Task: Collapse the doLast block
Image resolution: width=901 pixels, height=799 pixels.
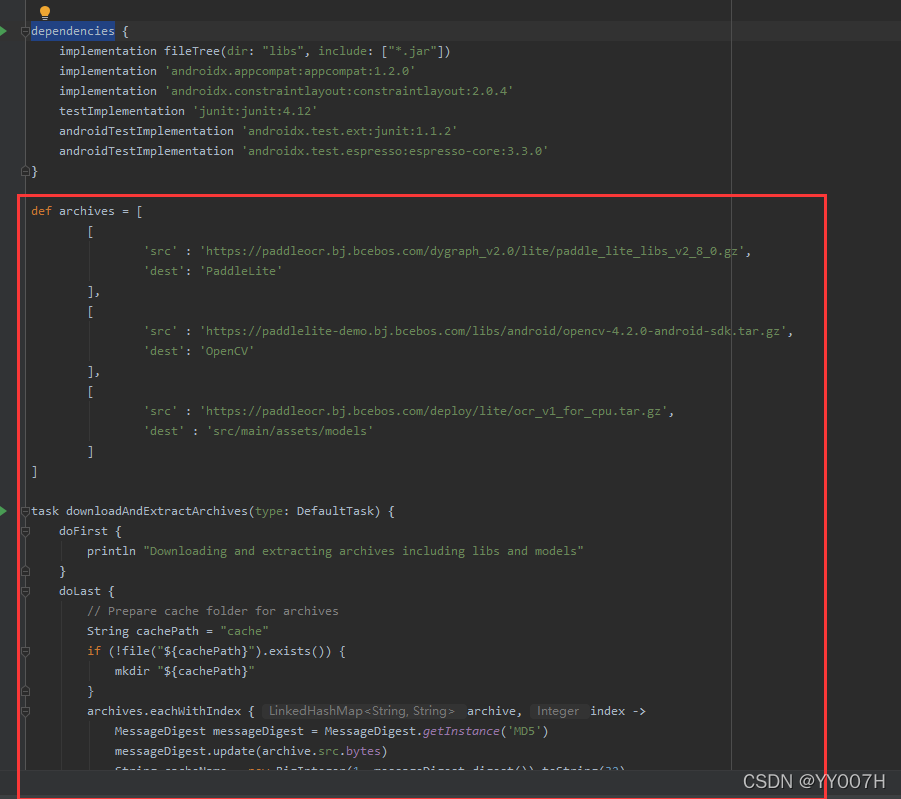Action: 24,591
